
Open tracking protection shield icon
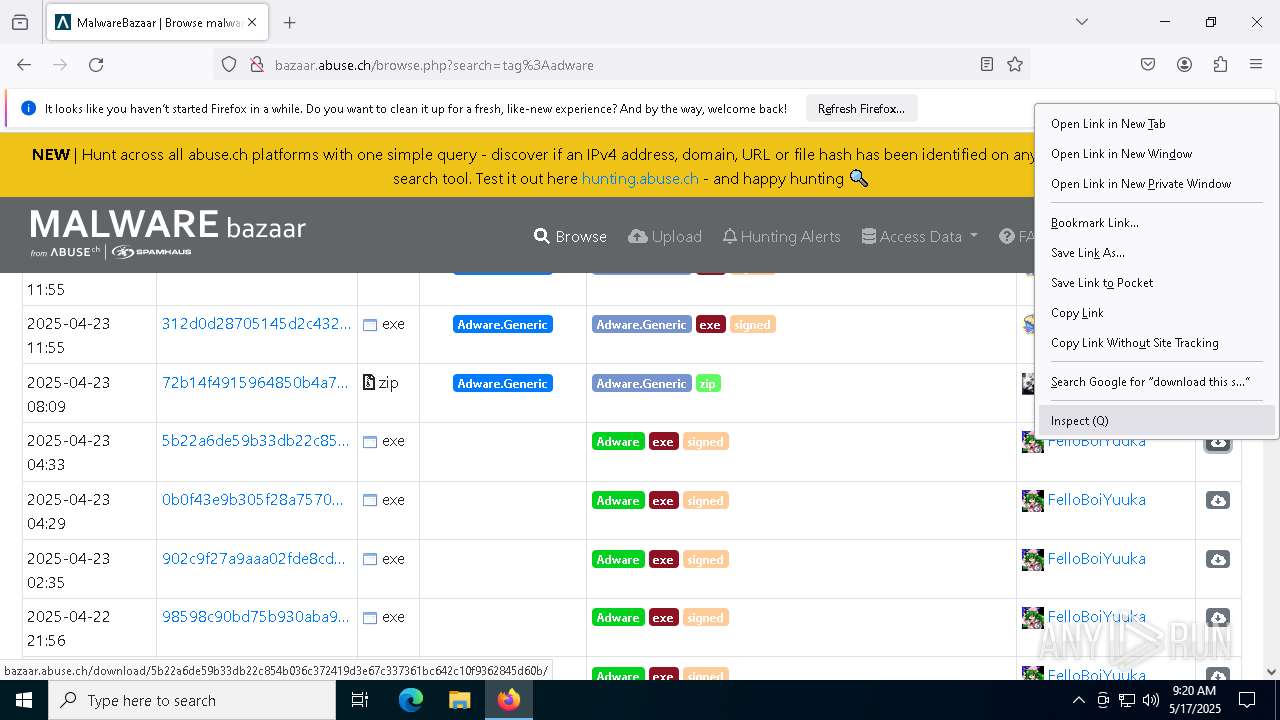coord(229,65)
